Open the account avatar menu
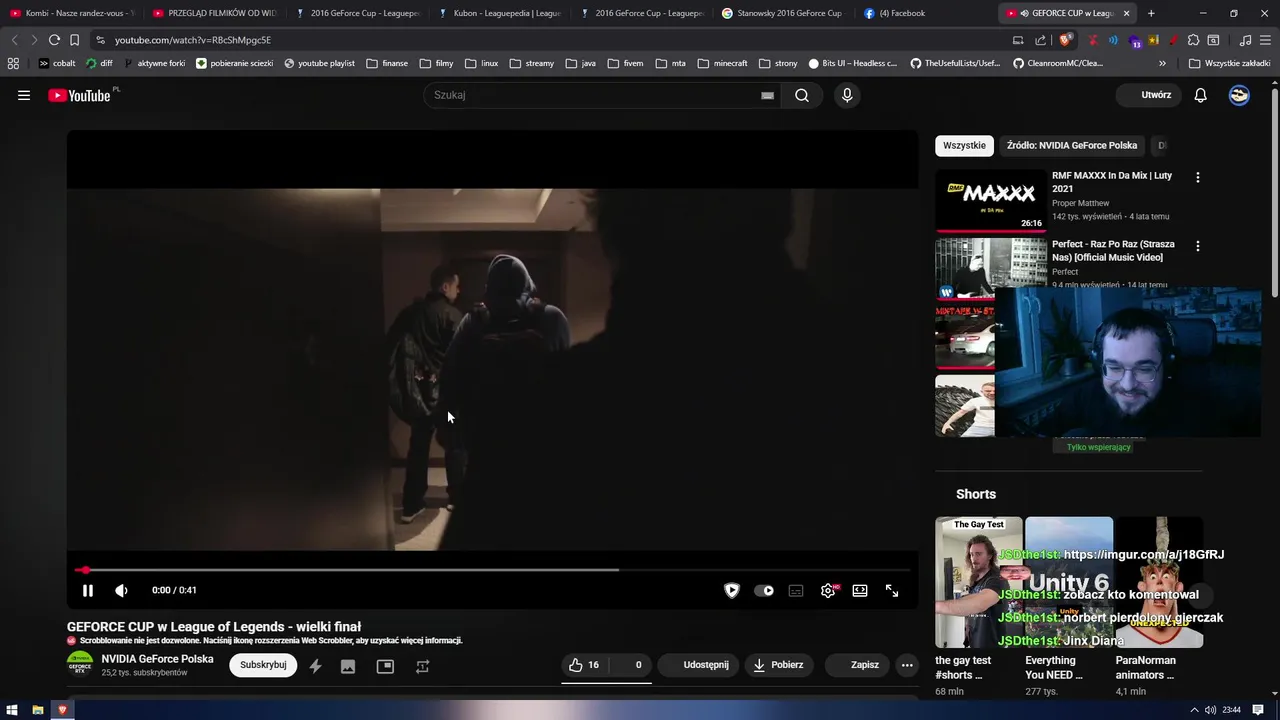Screen dimensions: 1280x720 click(1239, 95)
